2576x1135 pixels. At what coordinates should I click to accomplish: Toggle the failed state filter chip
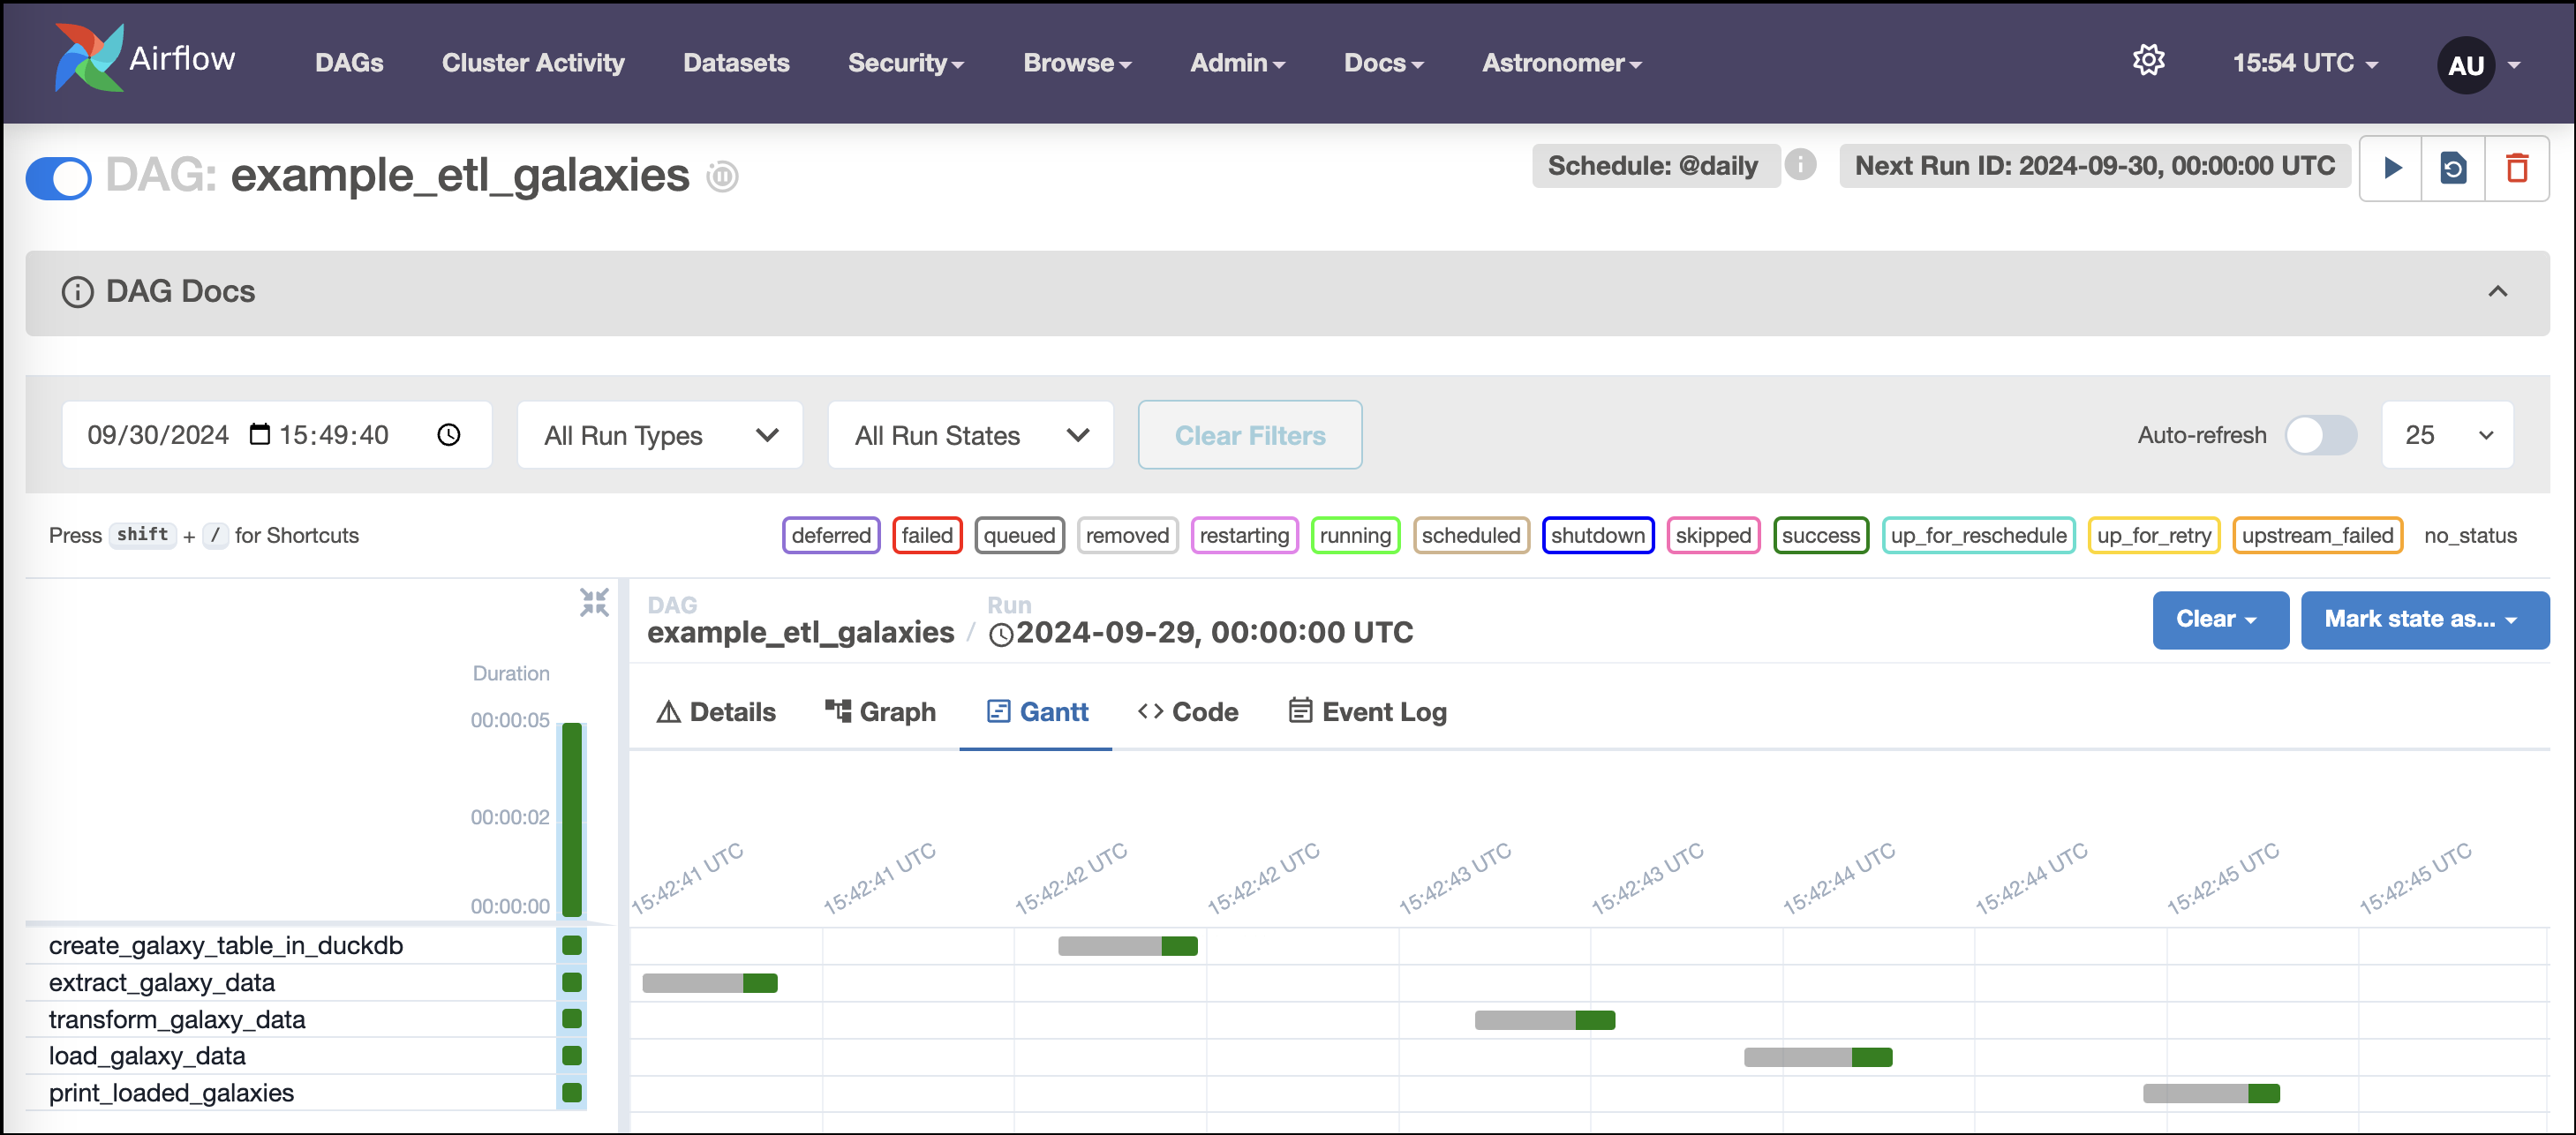coord(926,535)
